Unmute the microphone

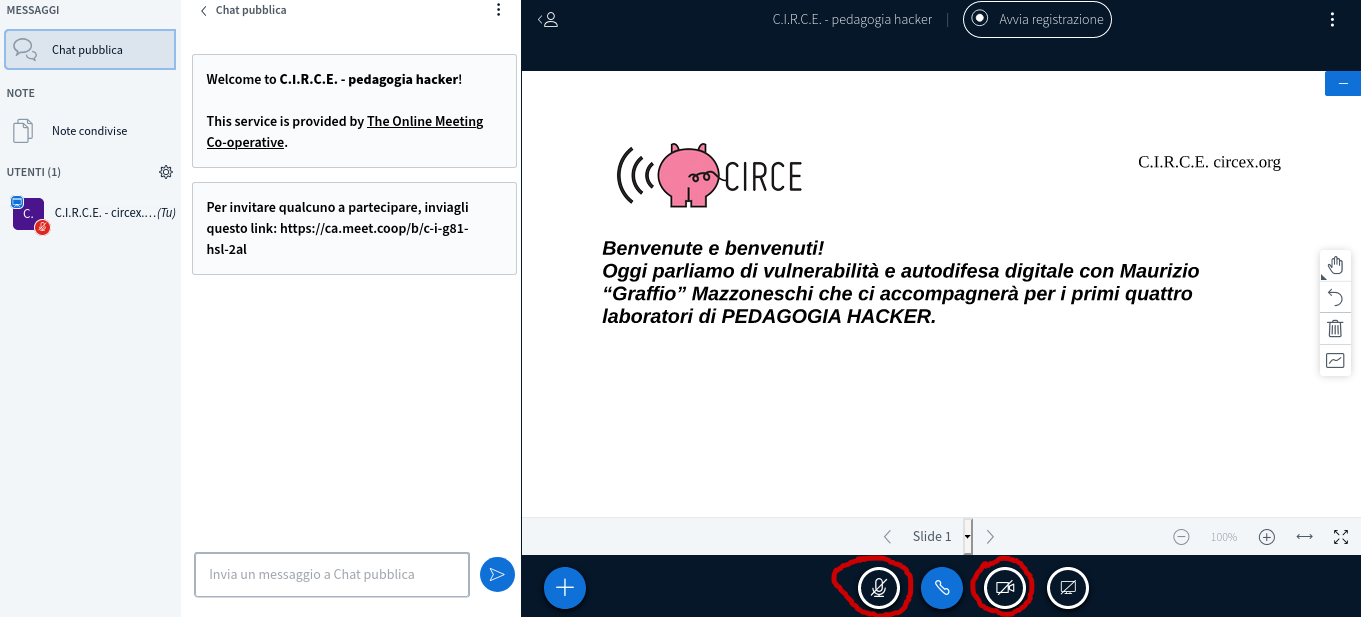tap(879, 588)
